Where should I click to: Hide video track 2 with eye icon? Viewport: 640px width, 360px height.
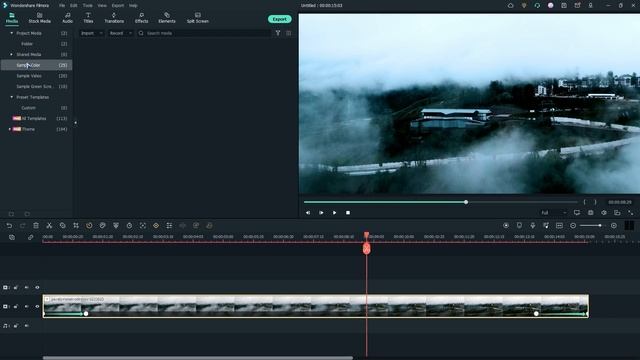point(37,287)
